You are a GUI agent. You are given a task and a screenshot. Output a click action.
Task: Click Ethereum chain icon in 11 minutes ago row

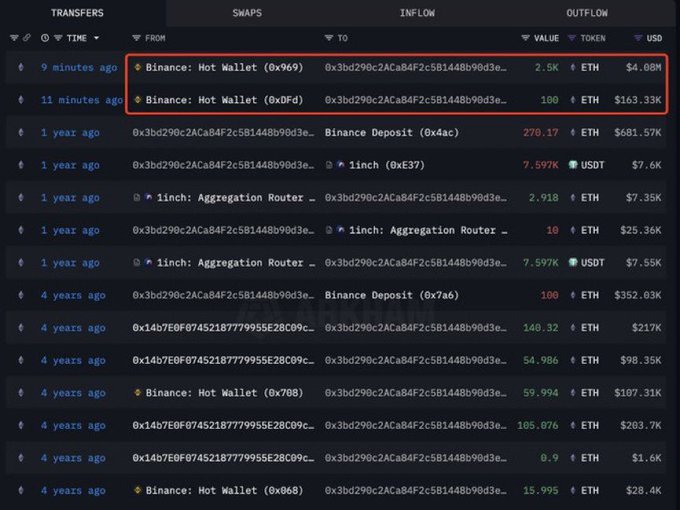[21, 99]
